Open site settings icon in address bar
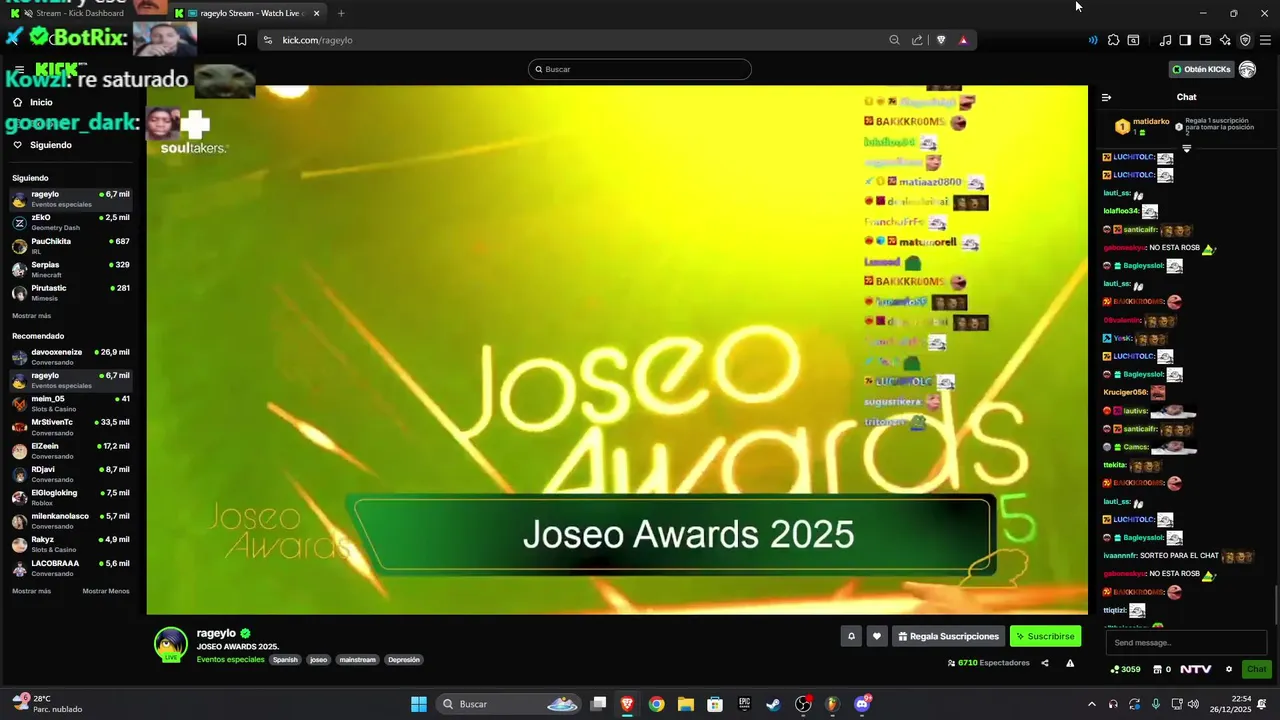The width and height of the screenshot is (1280, 720). pyautogui.click(x=267, y=40)
